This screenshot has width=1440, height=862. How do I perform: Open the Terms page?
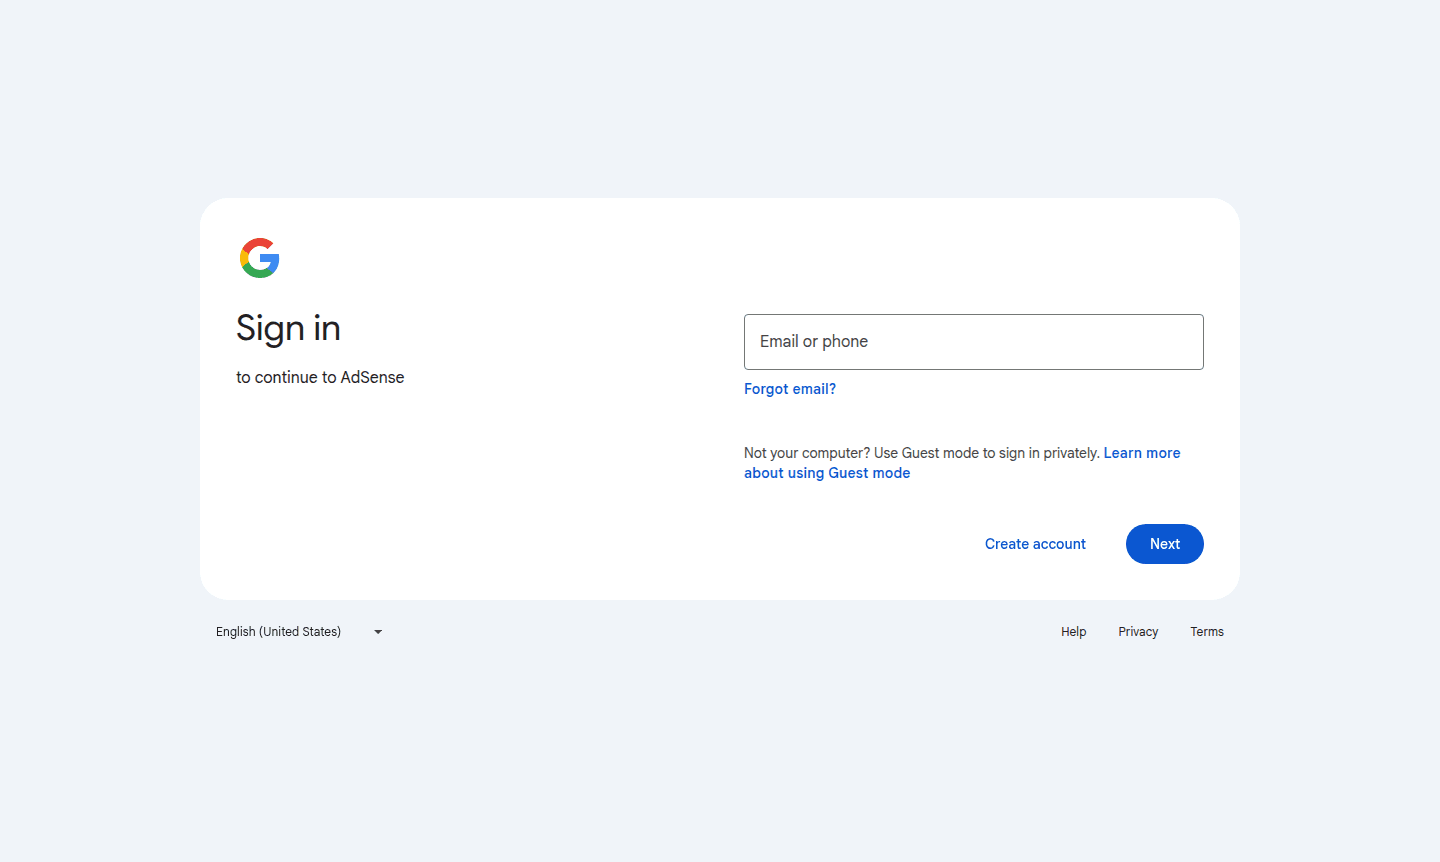1207,631
